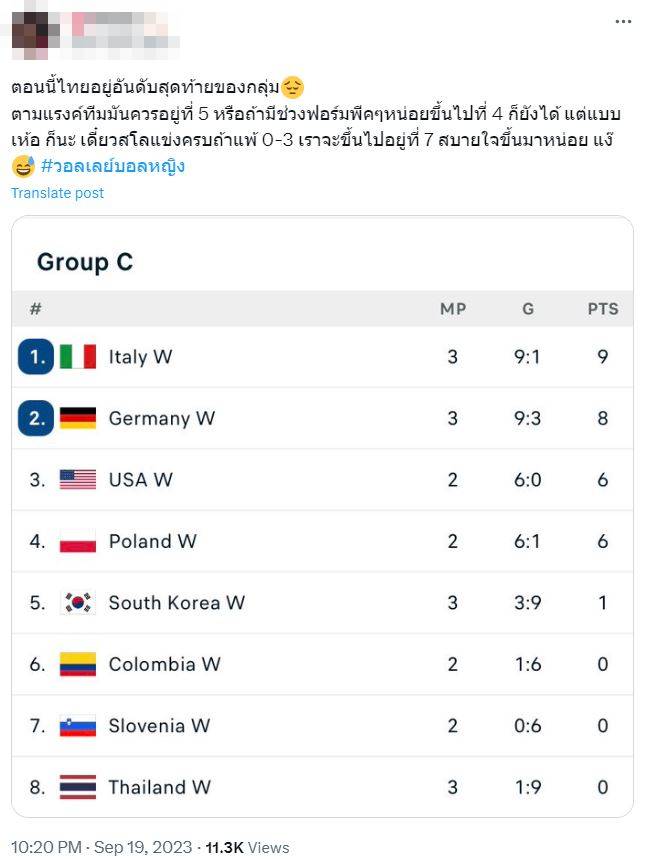
Task: Click the blue rank 2 badge
Action: [x=36, y=418]
